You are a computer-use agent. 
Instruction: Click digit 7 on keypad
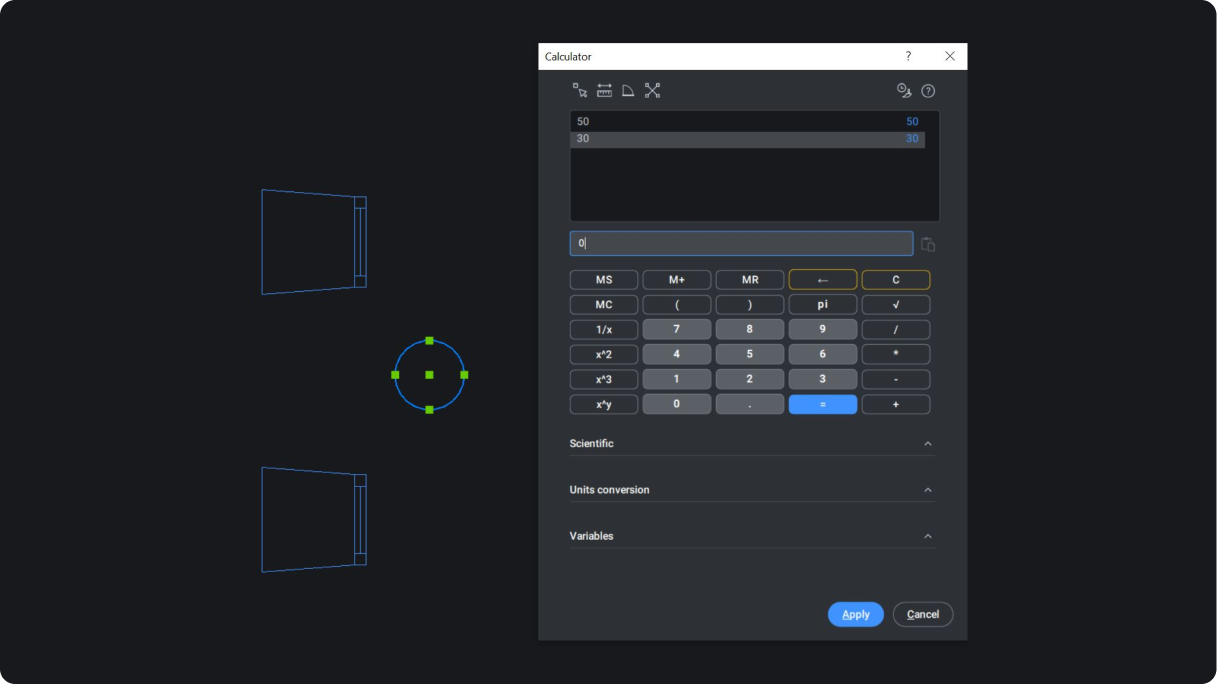click(677, 330)
